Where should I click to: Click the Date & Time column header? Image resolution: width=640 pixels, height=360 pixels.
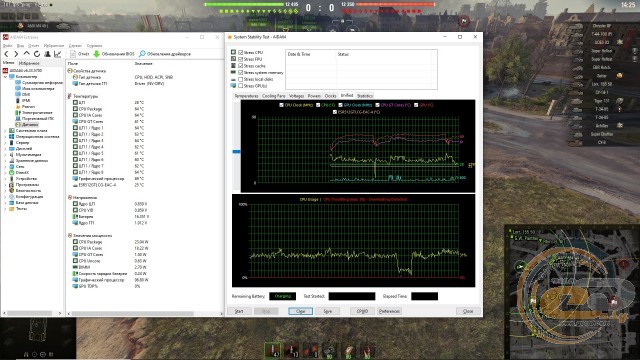pyautogui.click(x=311, y=54)
